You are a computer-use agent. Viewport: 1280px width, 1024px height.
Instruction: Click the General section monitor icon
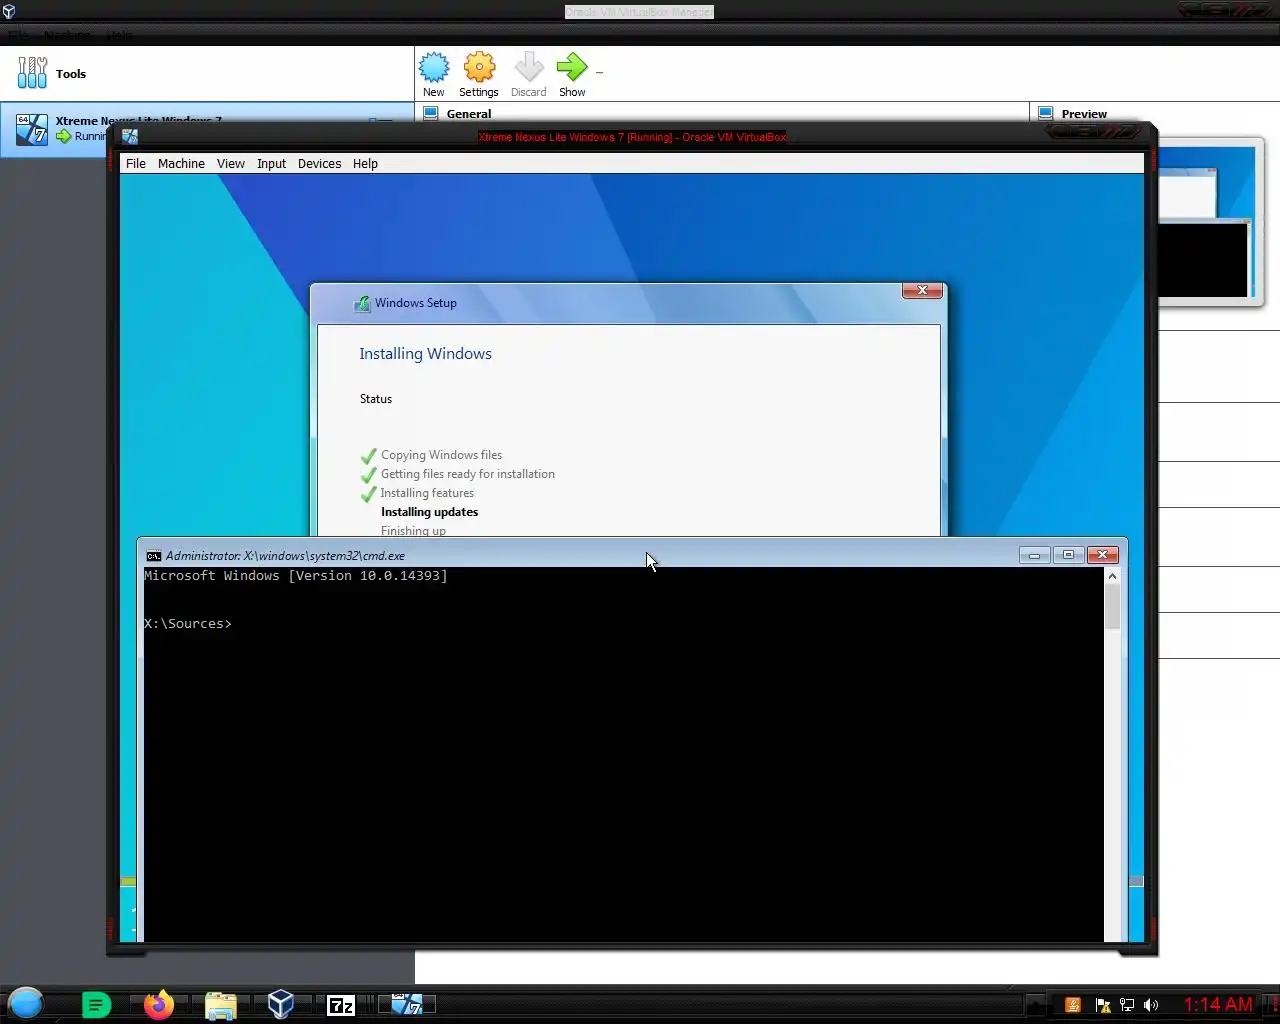tap(431, 113)
